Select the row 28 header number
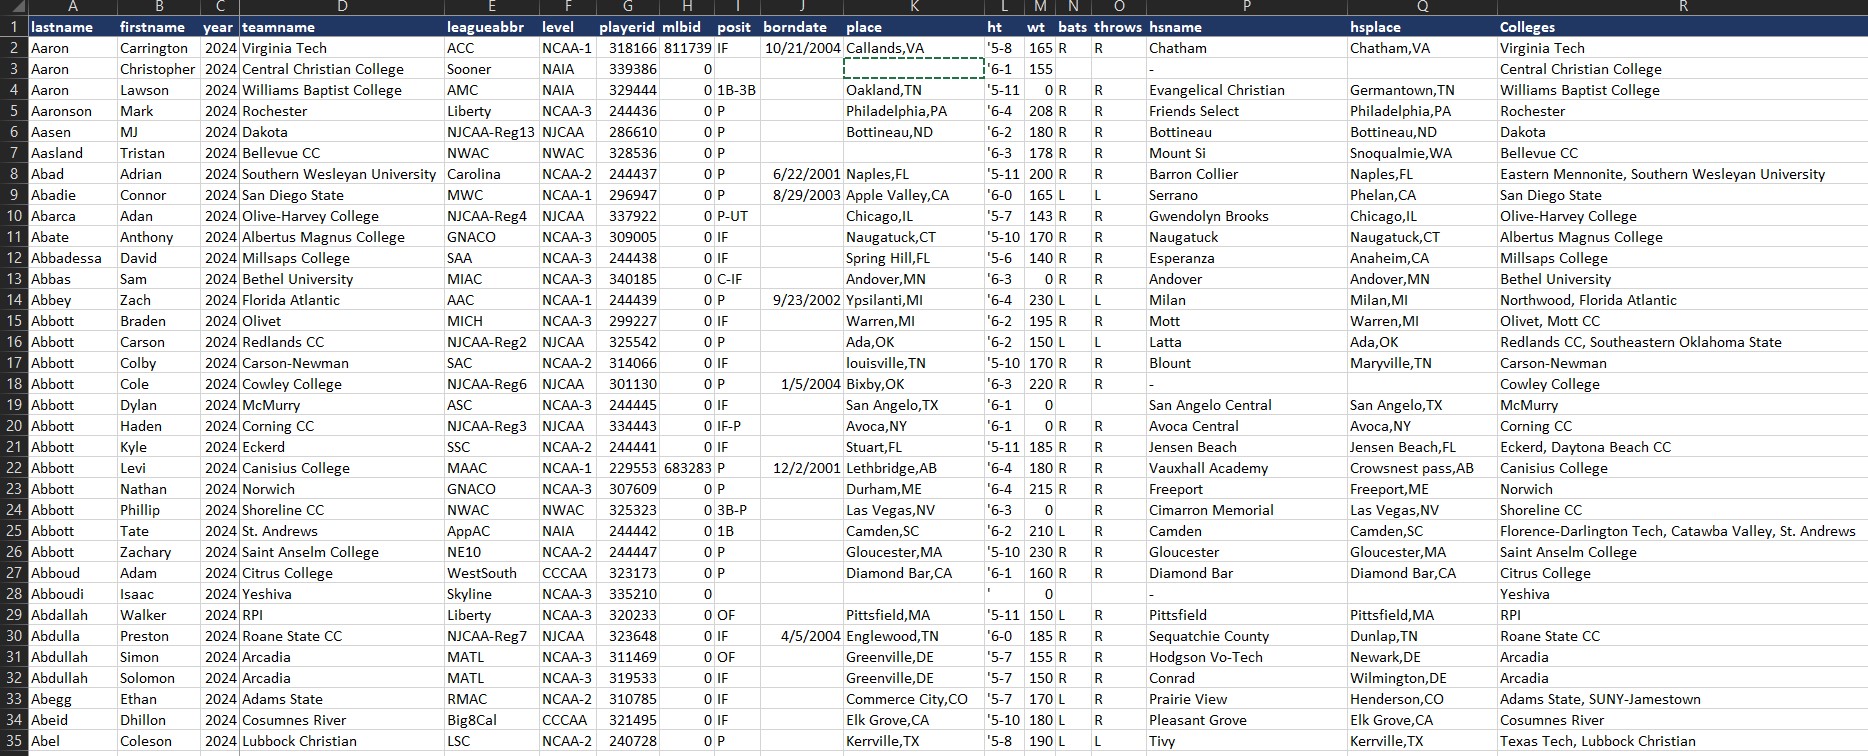Screen dimensions: 1868x756 (x=14, y=594)
